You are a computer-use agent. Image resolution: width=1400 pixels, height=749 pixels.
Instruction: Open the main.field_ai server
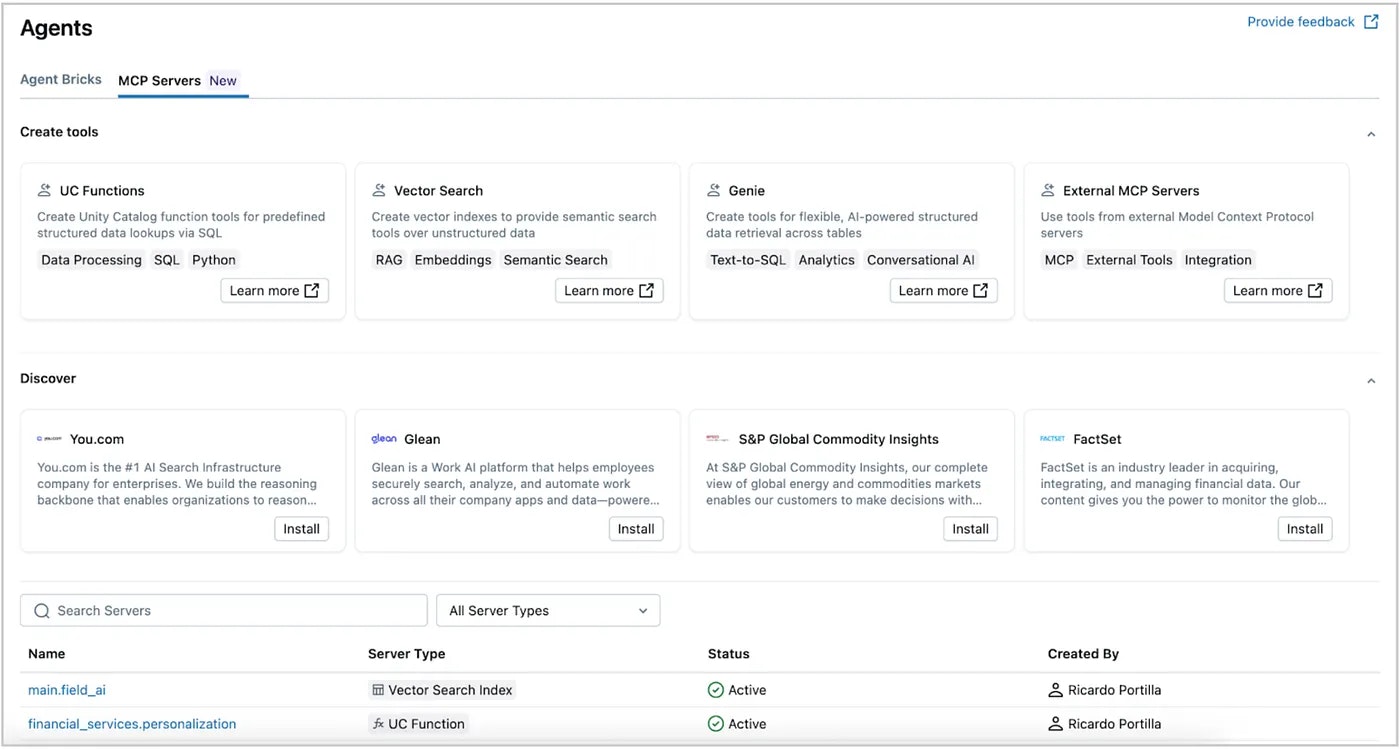tap(67, 690)
